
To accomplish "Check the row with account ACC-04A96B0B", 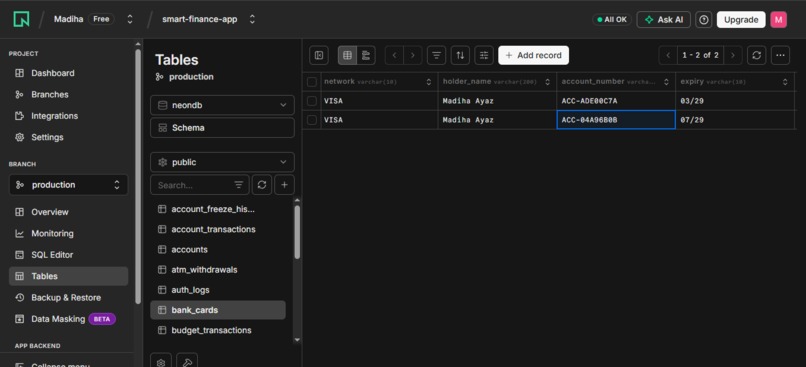I will click(312, 120).
